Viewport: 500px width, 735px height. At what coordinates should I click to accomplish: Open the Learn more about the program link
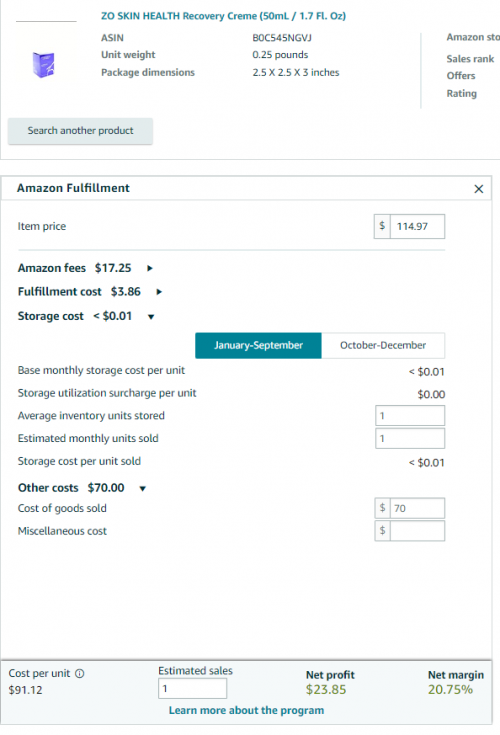[x=246, y=710]
